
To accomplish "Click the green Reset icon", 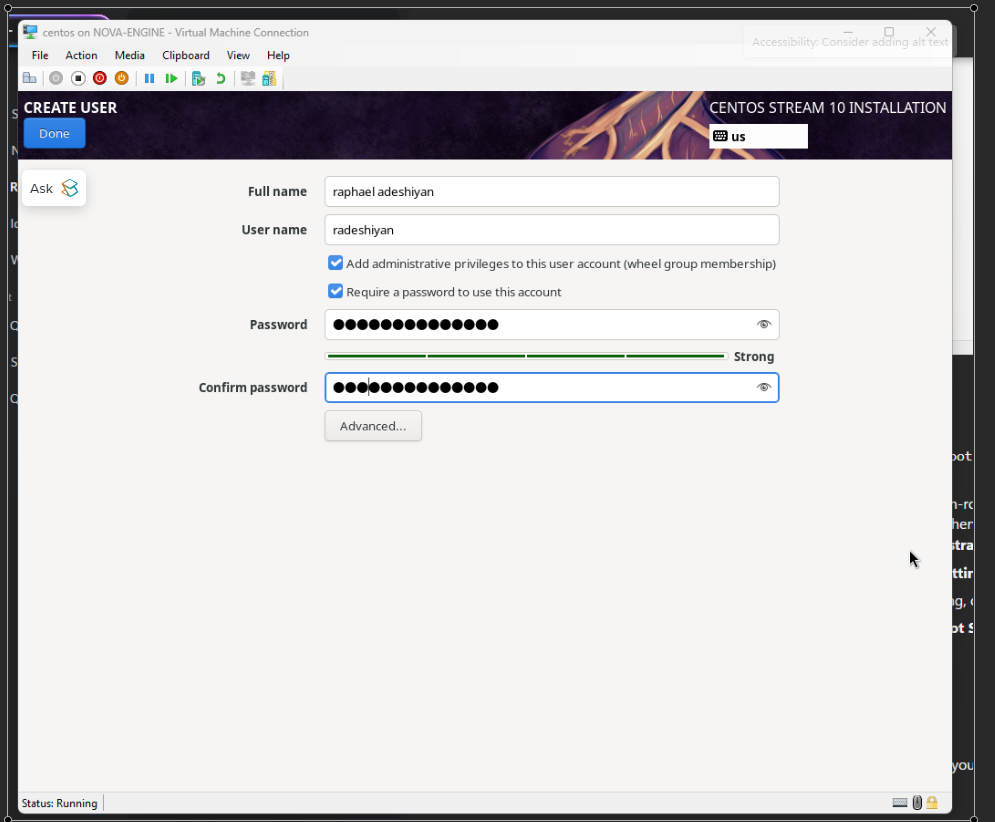I will (171, 78).
